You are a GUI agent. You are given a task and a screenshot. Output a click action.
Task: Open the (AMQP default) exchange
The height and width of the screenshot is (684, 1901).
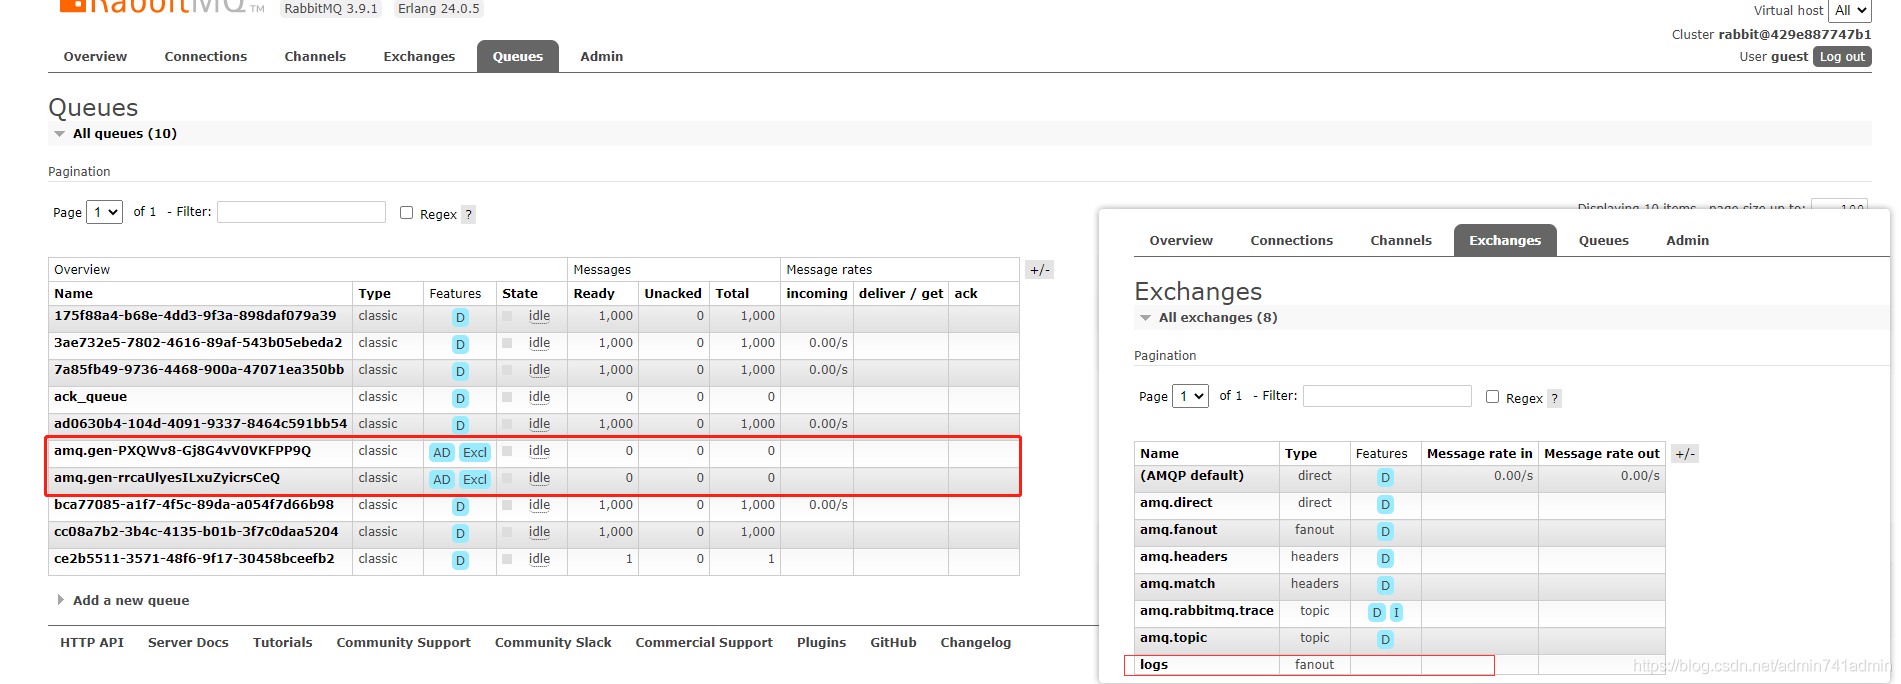pyautogui.click(x=1192, y=476)
